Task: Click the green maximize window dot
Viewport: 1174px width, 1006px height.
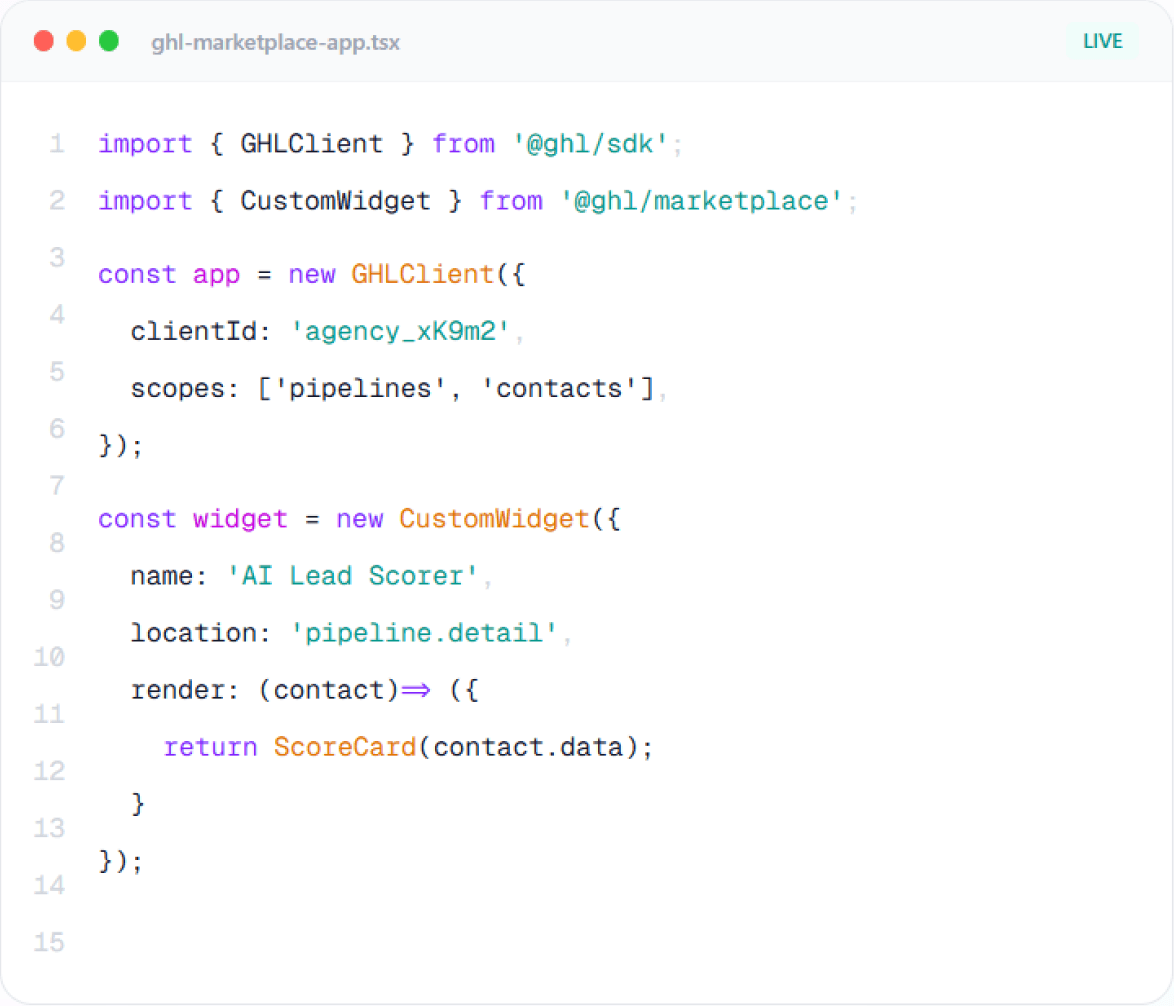Action: [x=109, y=41]
